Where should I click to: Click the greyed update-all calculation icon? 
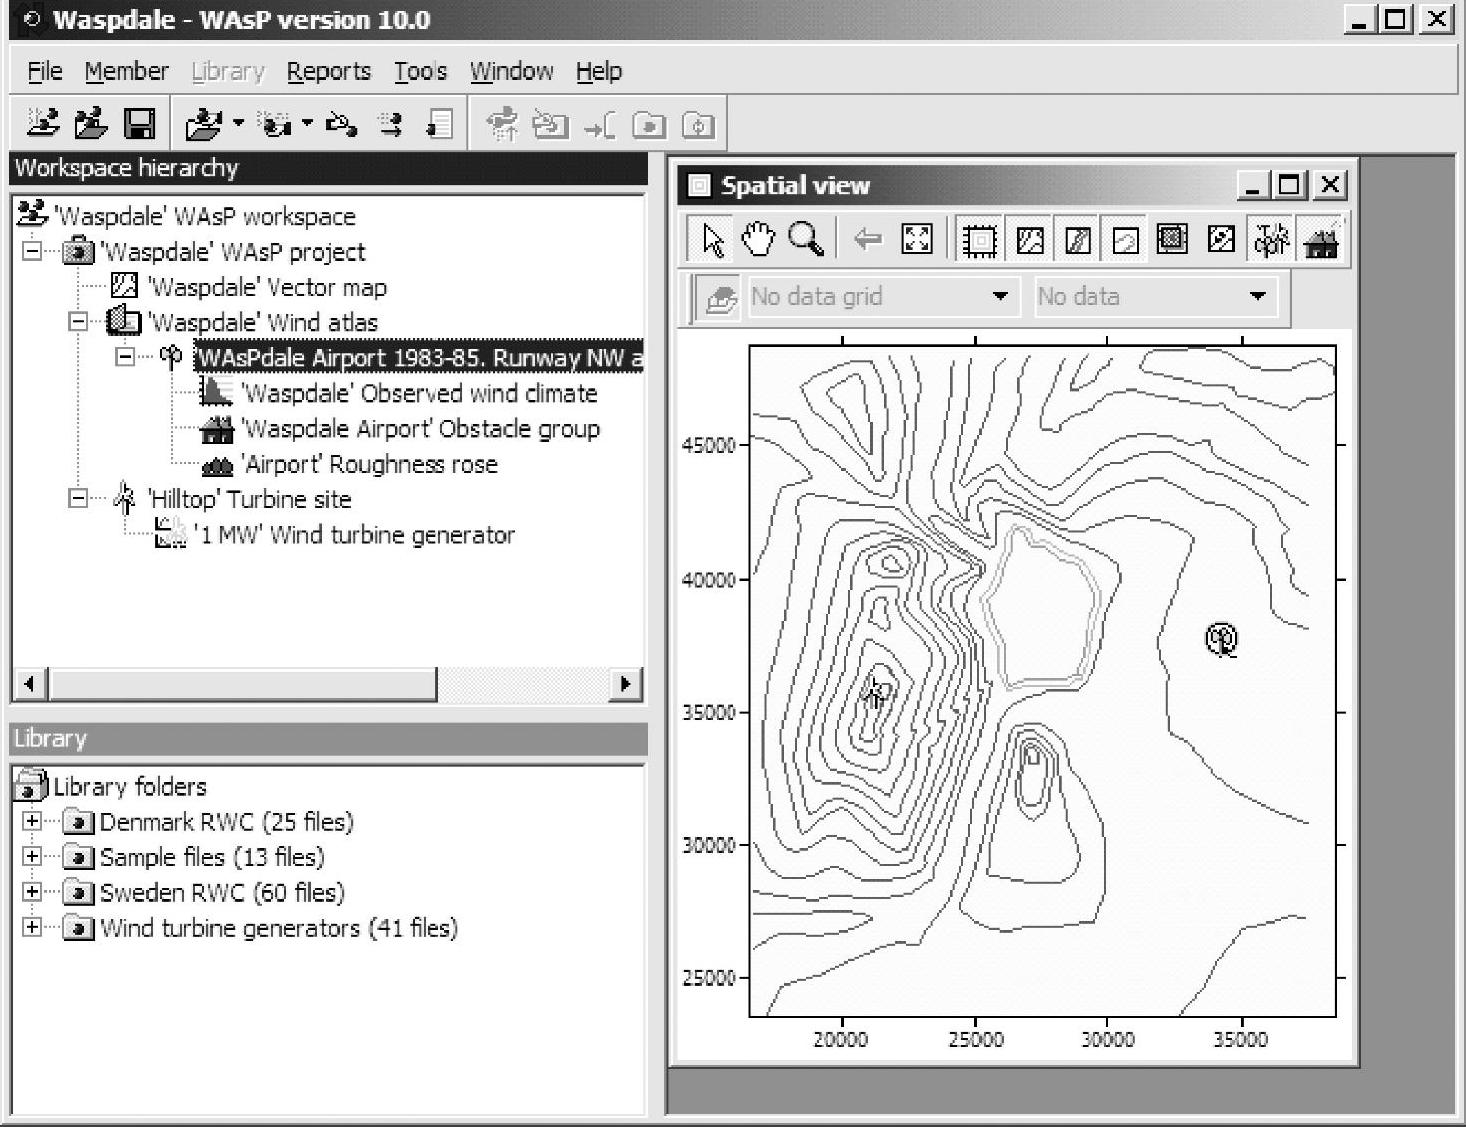(x=502, y=125)
